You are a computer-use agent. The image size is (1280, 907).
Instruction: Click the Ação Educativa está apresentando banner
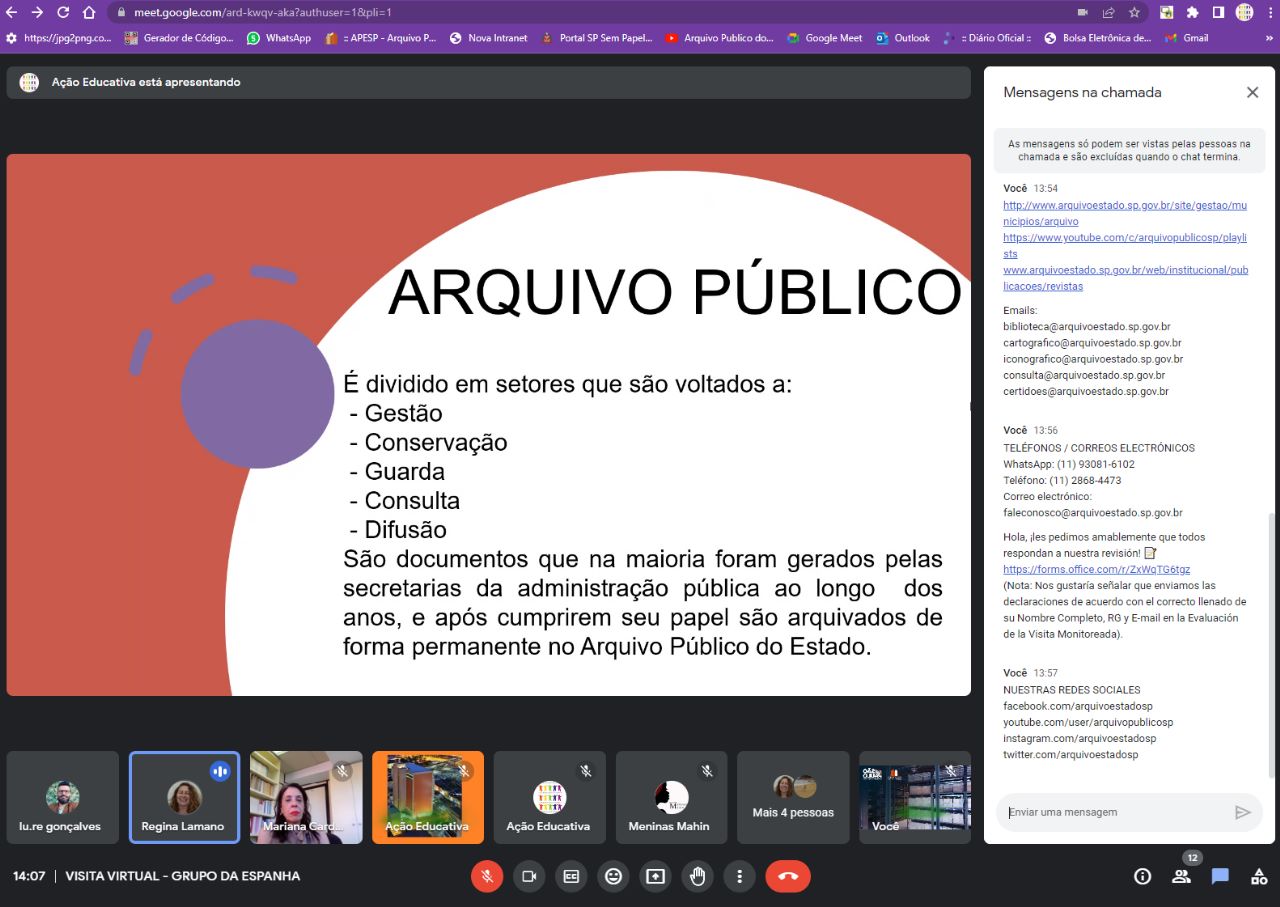pos(488,82)
